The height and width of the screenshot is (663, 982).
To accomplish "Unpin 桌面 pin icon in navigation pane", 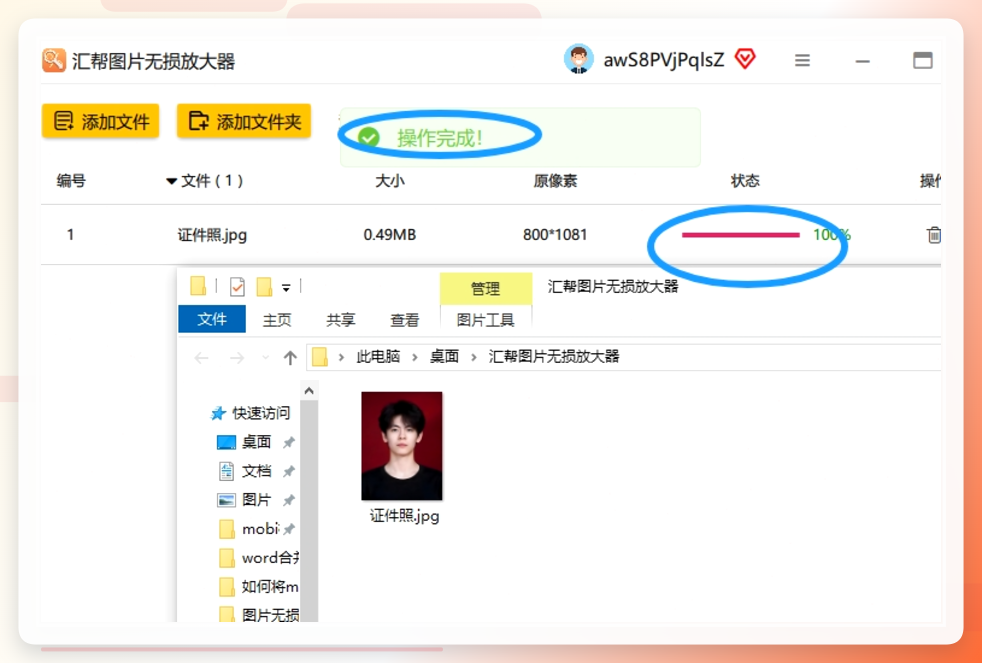I will [x=288, y=443].
